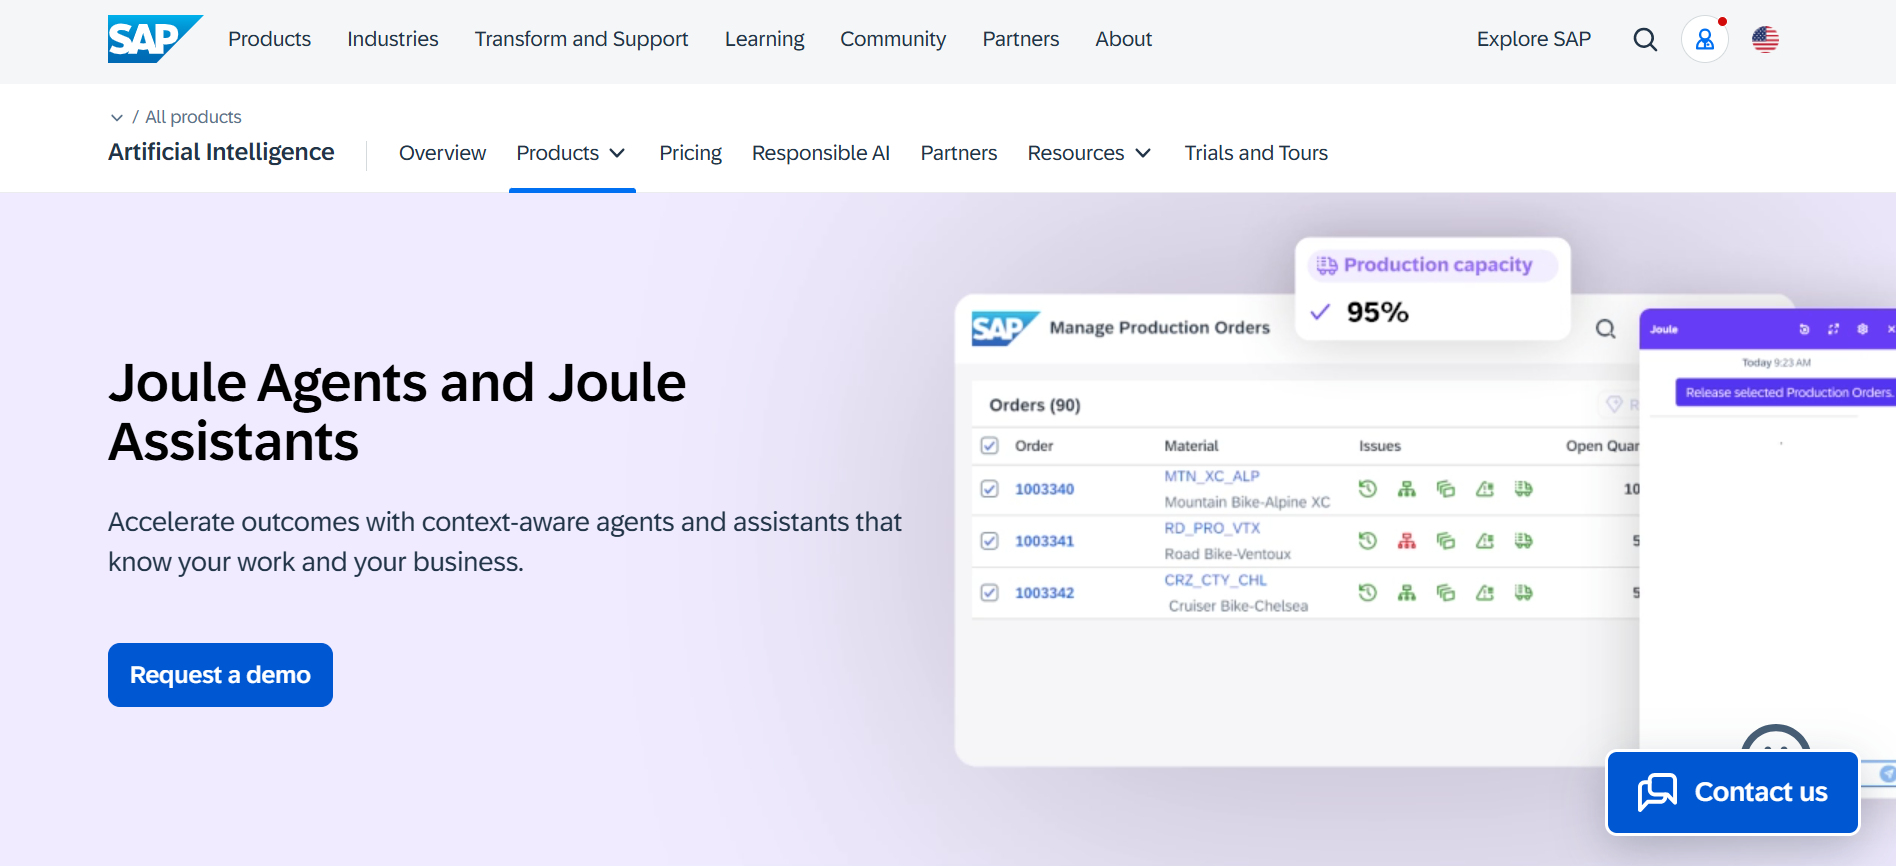Go to the Responsible AI tab
The width and height of the screenshot is (1896, 866).
click(821, 153)
